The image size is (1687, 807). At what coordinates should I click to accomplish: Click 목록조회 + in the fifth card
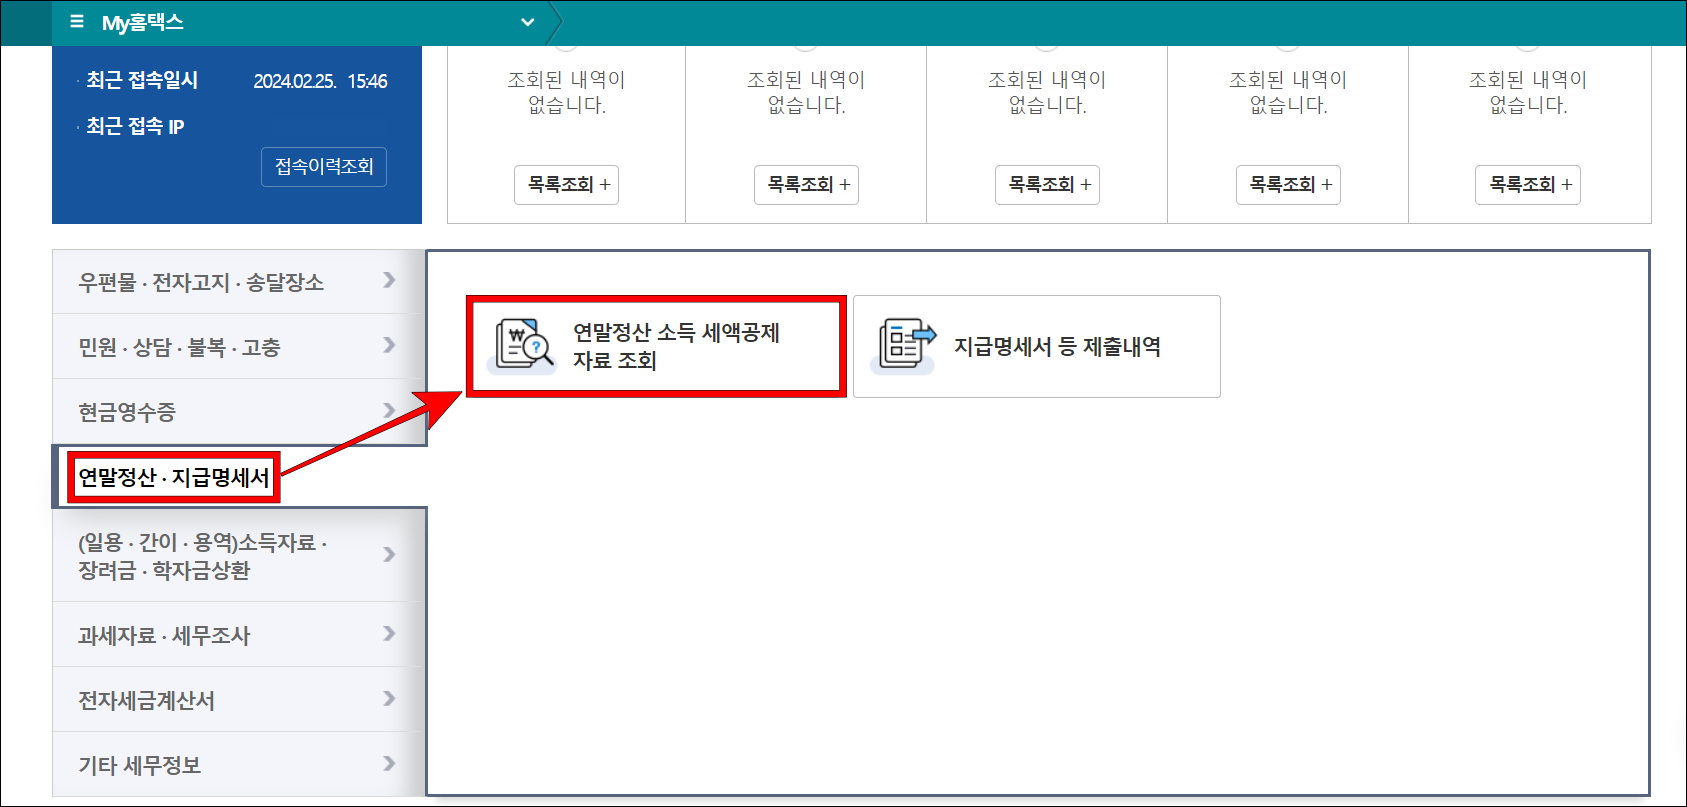[x=1528, y=185]
